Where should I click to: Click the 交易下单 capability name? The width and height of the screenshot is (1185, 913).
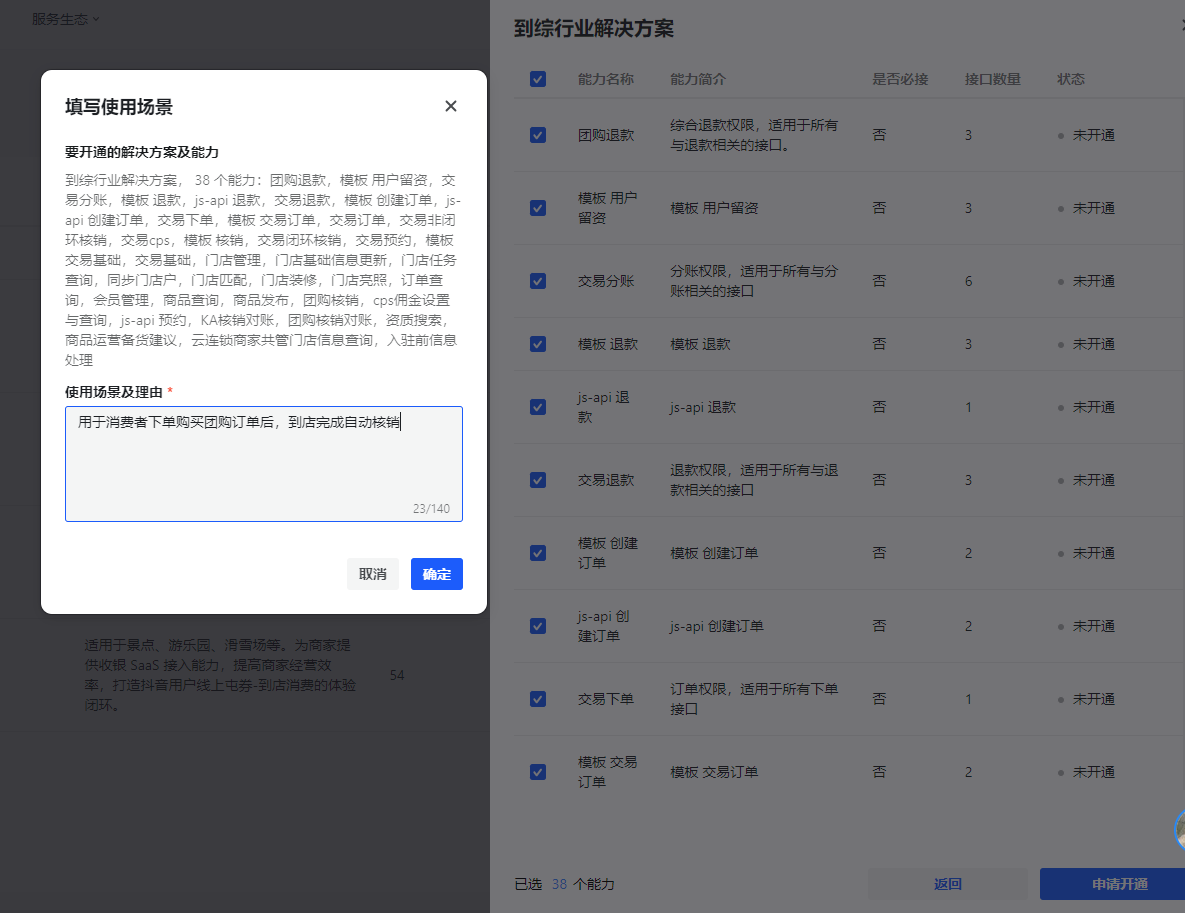click(606, 699)
